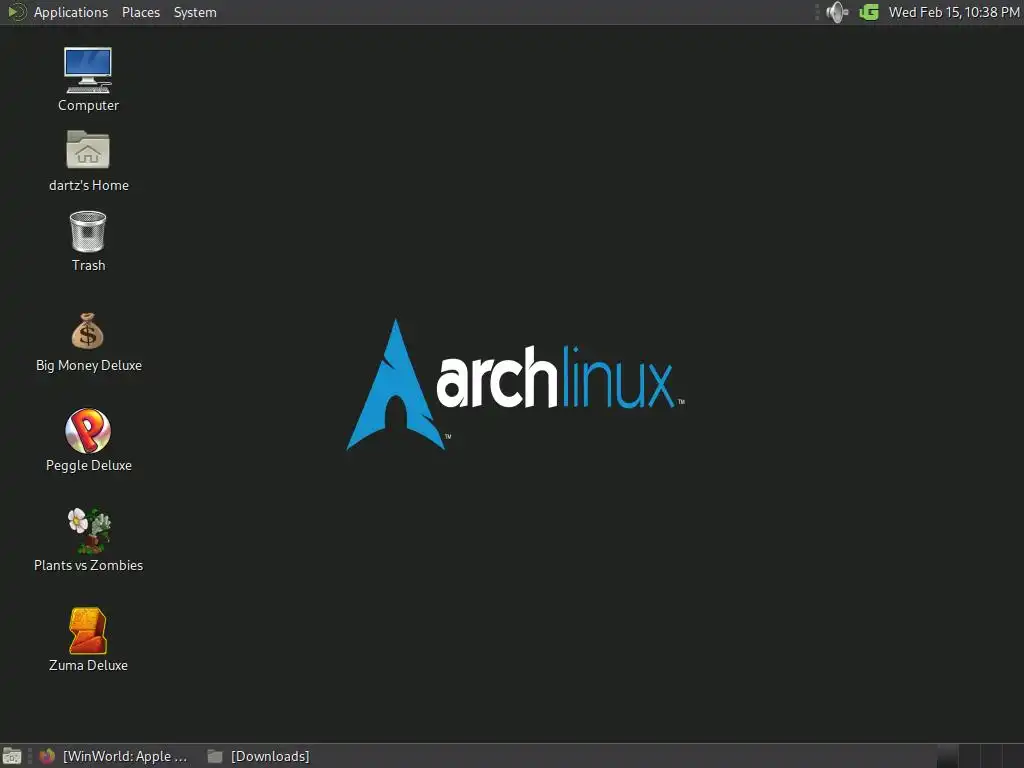Open the clock showing Wed Feb 15
Image resolution: width=1024 pixels, height=768 pixels.
[953, 12]
